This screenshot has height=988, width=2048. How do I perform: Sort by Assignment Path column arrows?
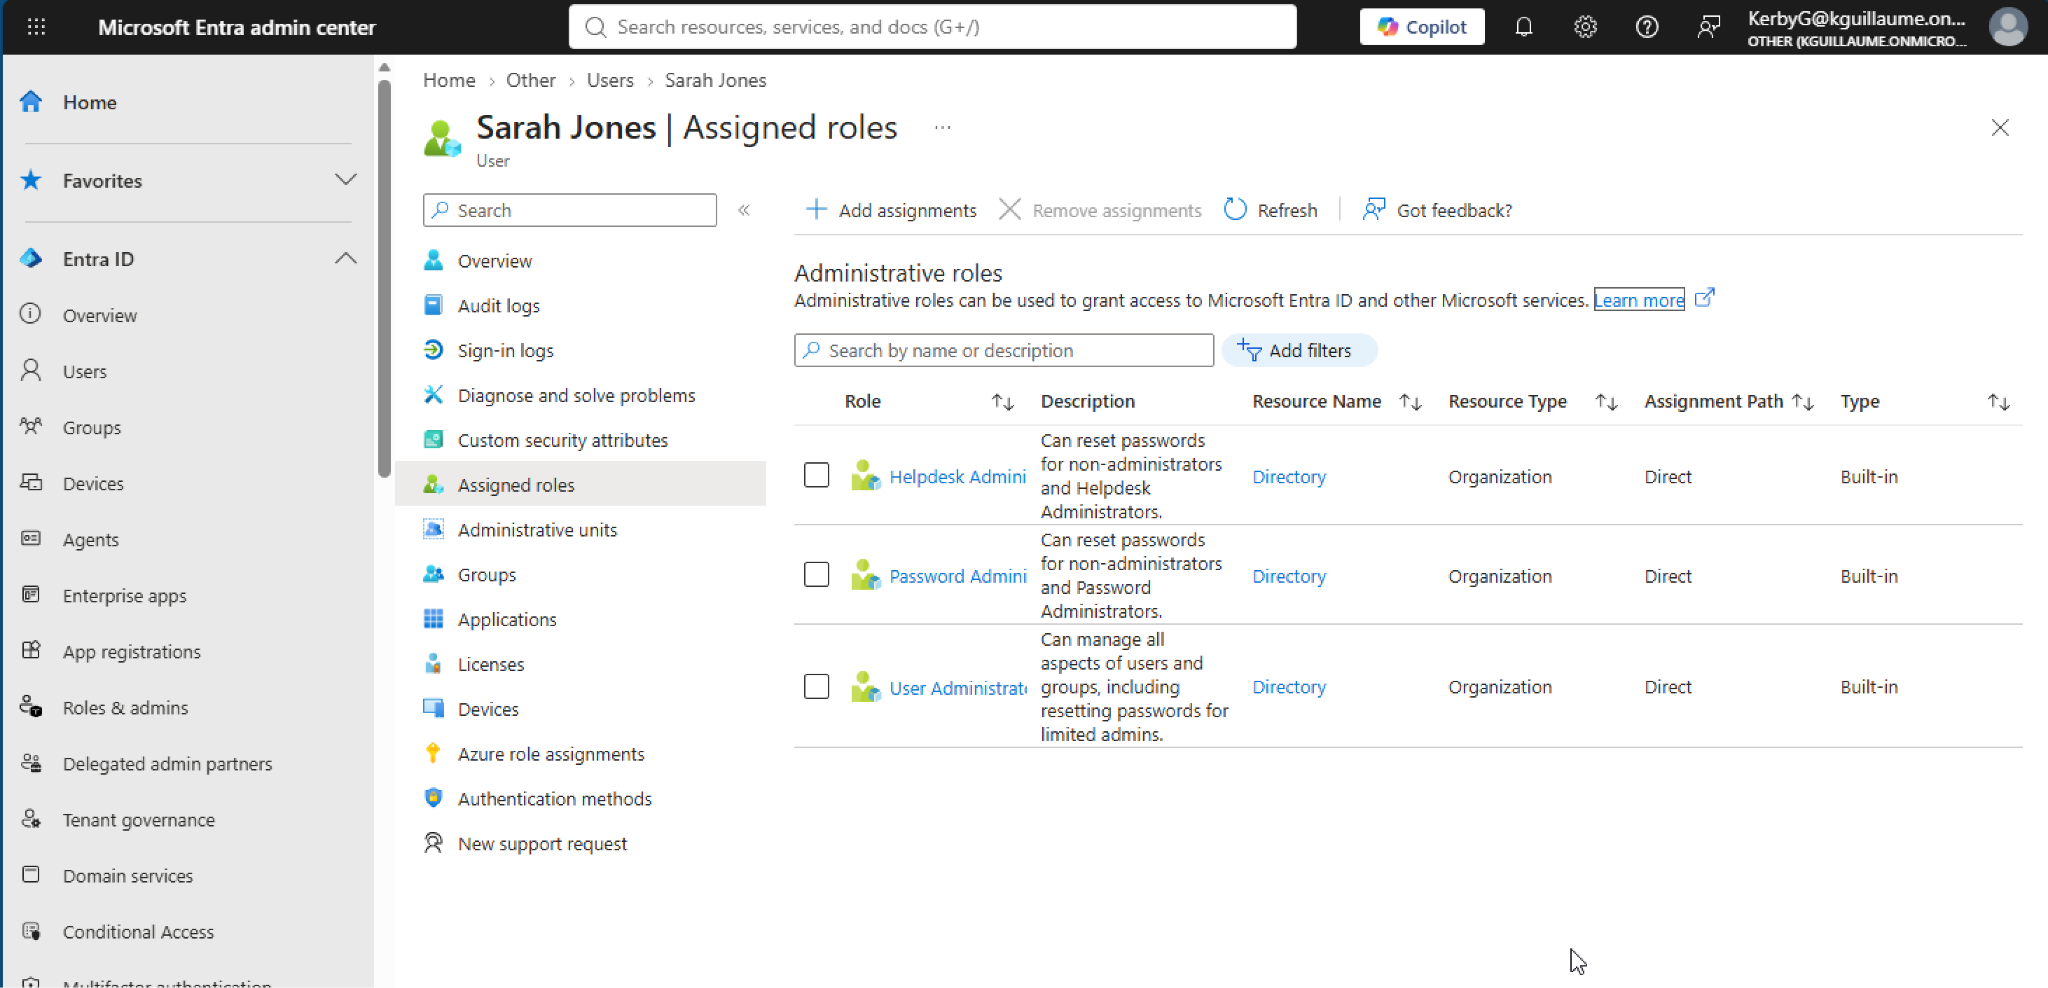click(1803, 402)
